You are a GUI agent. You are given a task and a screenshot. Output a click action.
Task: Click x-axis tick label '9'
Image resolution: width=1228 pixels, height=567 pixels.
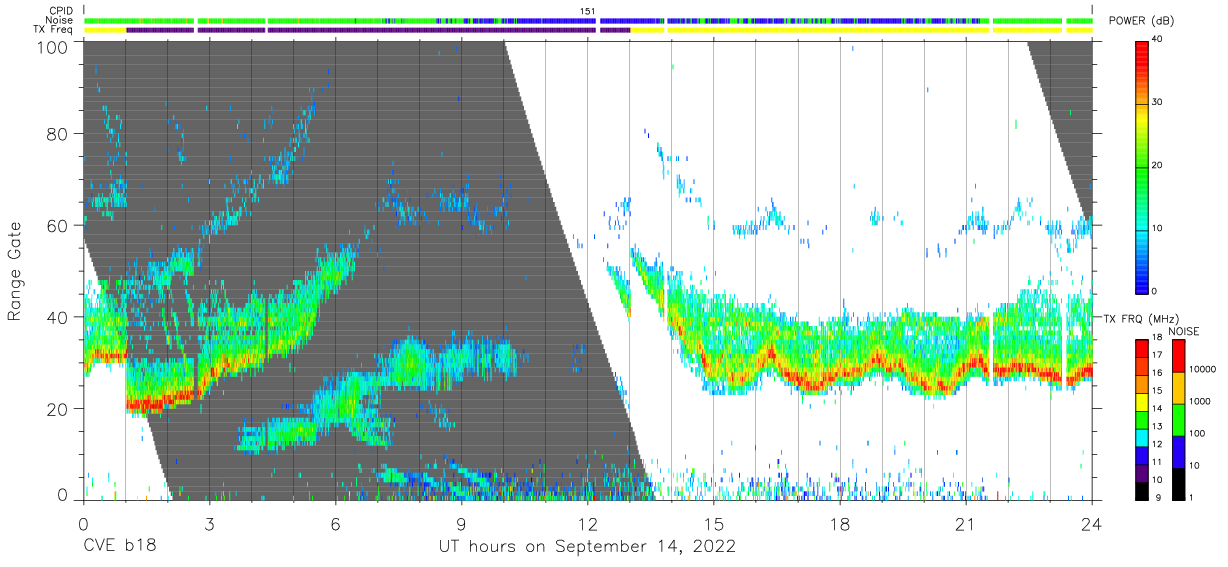(461, 524)
